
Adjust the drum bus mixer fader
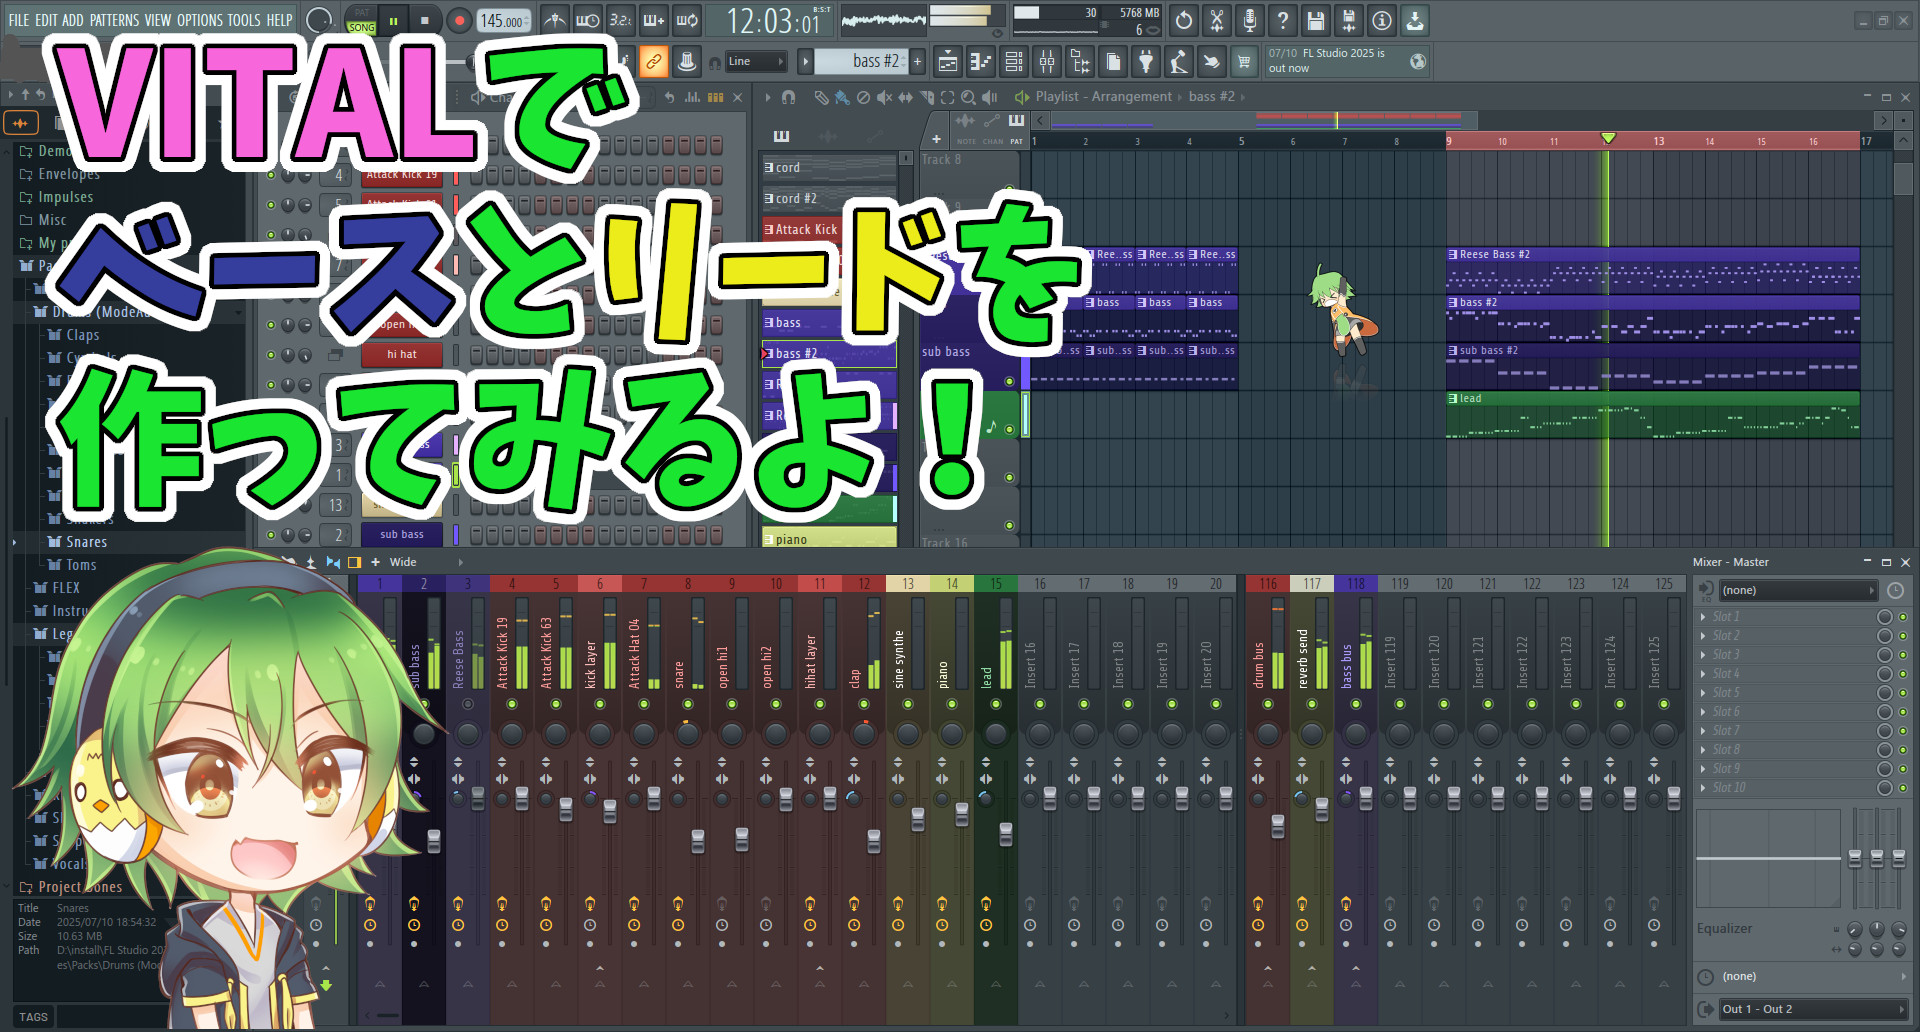click(1278, 826)
